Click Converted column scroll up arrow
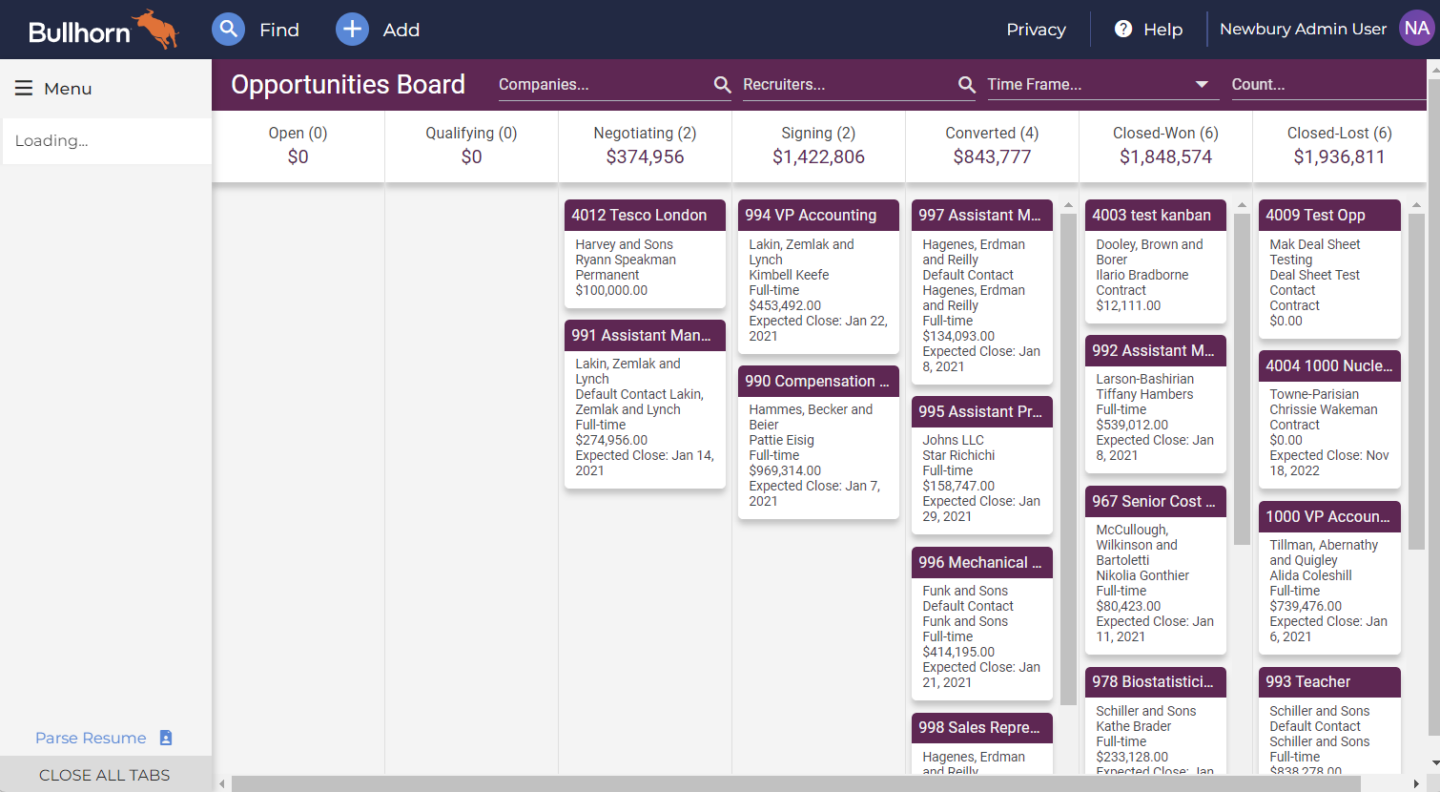This screenshot has height=792, width=1440. click(1068, 206)
